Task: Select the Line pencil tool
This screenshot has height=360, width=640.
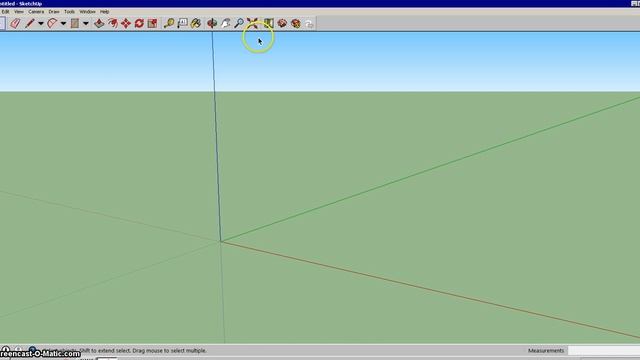Action: 29,23
